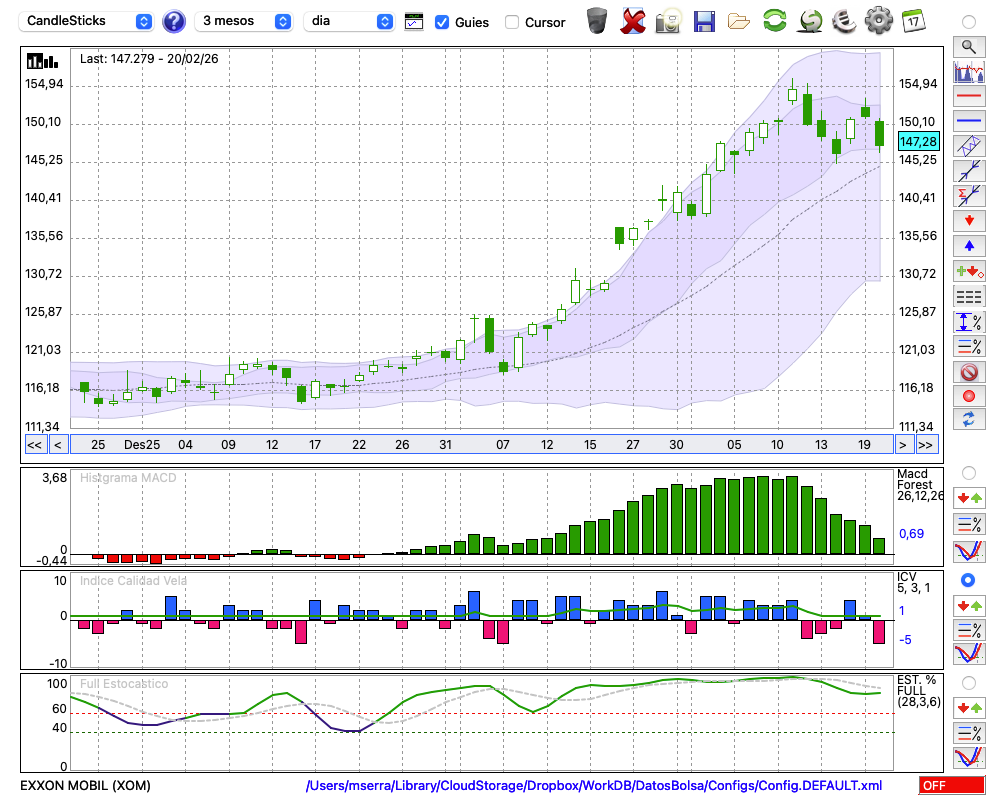
Task: Select the red horizontal line tool
Action: tap(968, 97)
